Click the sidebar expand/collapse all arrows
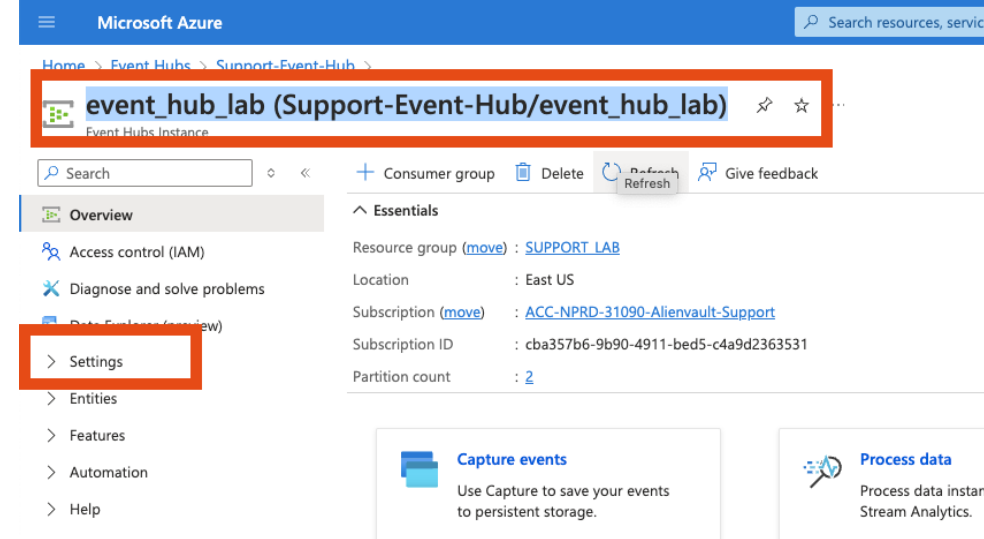Screen dimensions: 984x539 point(271,173)
